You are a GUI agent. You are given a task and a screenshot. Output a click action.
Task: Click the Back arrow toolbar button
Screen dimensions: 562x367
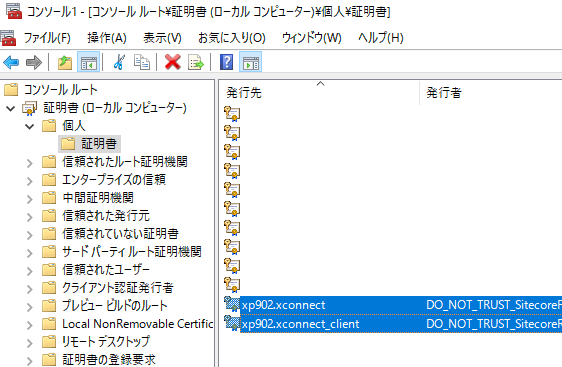(x=11, y=62)
